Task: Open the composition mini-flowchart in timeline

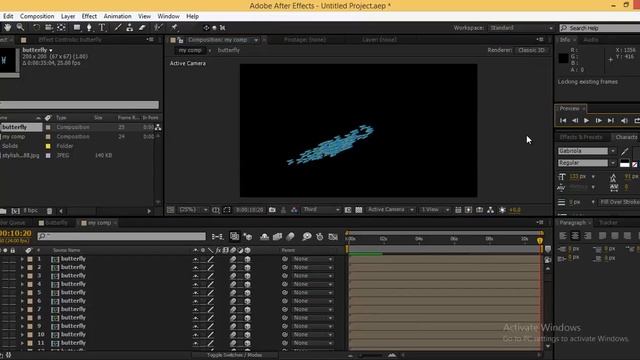Action: (x=218, y=237)
